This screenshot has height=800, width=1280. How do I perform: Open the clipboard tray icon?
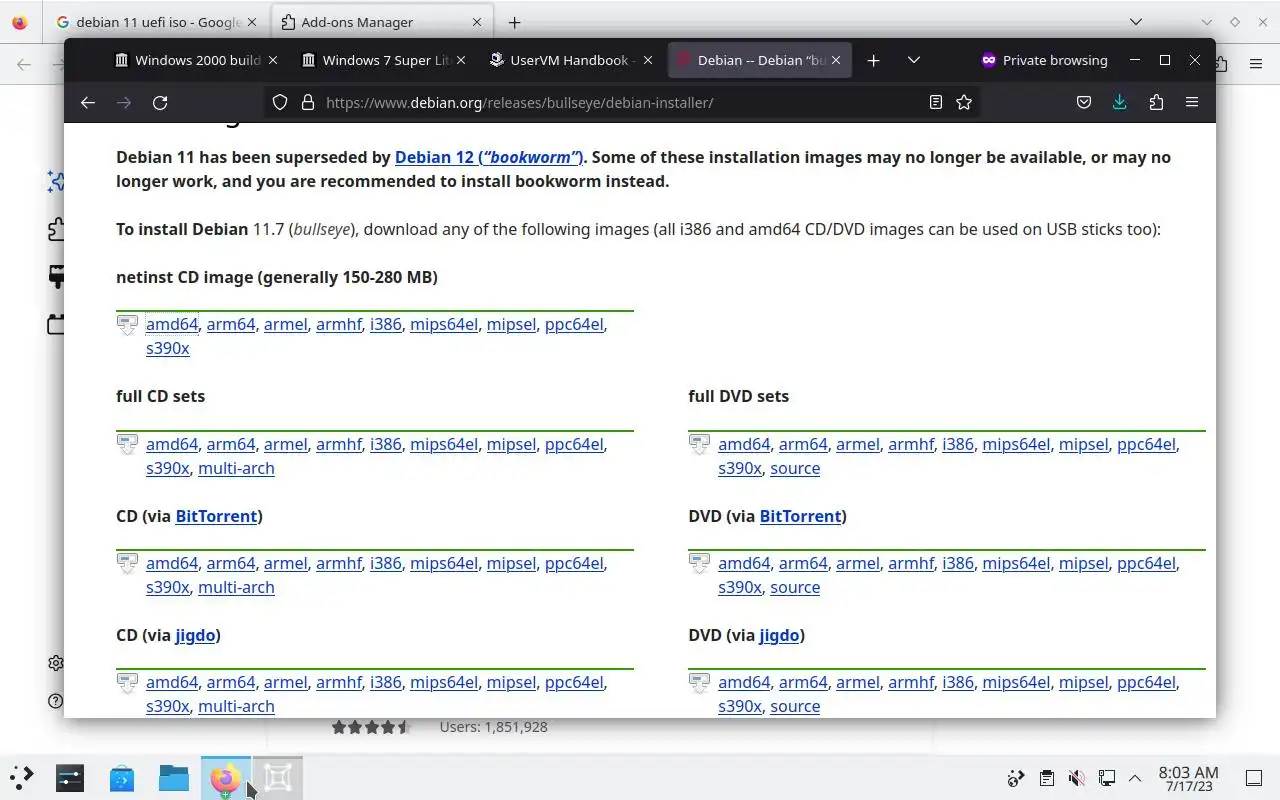(1046, 778)
